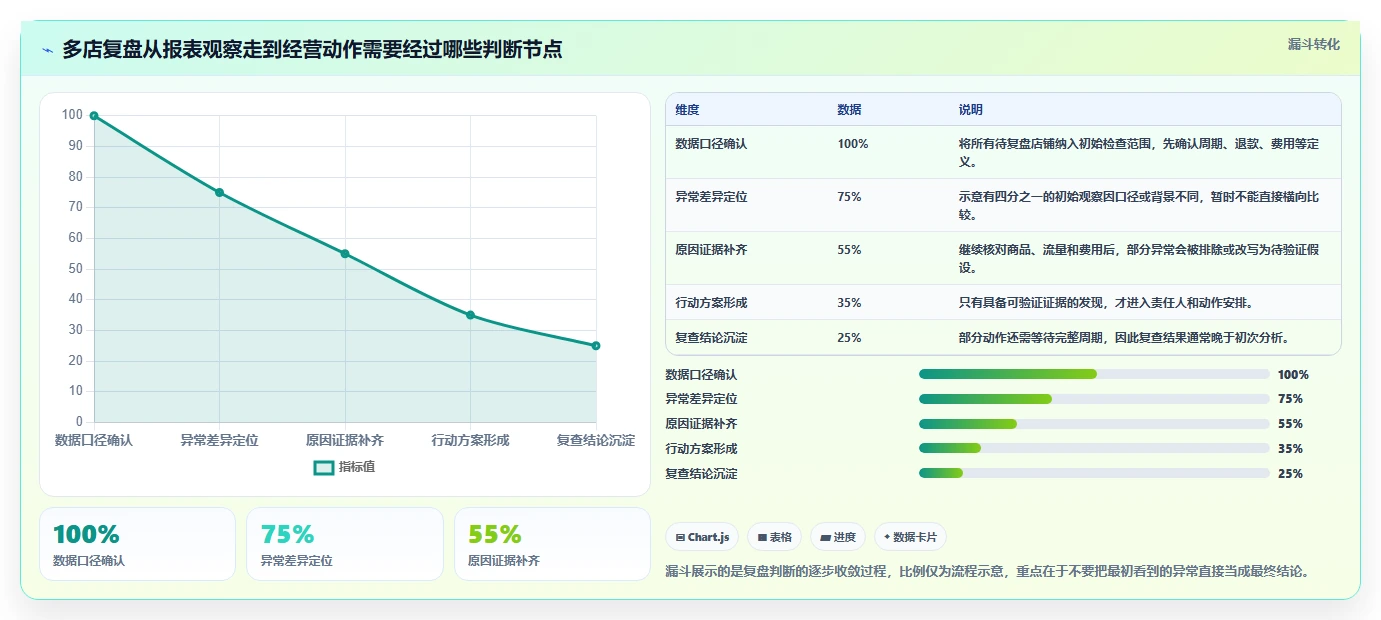The width and height of the screenshot is (1381, 620).
Task: Click the 漏斗转化 label in header
Action: [x=1313, y=44]
